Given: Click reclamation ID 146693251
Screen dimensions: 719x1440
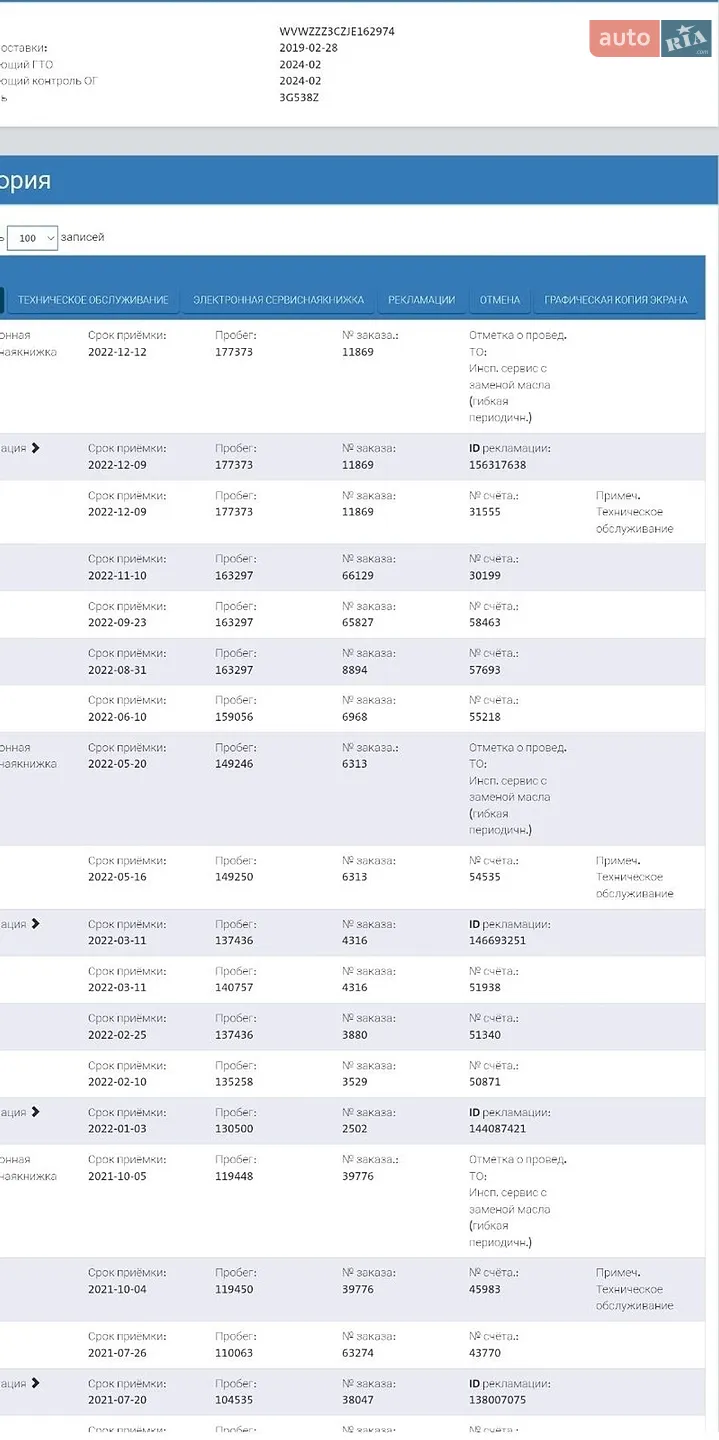Looking at the screenshot, I should pyautogui.click(x=497, y=940).
